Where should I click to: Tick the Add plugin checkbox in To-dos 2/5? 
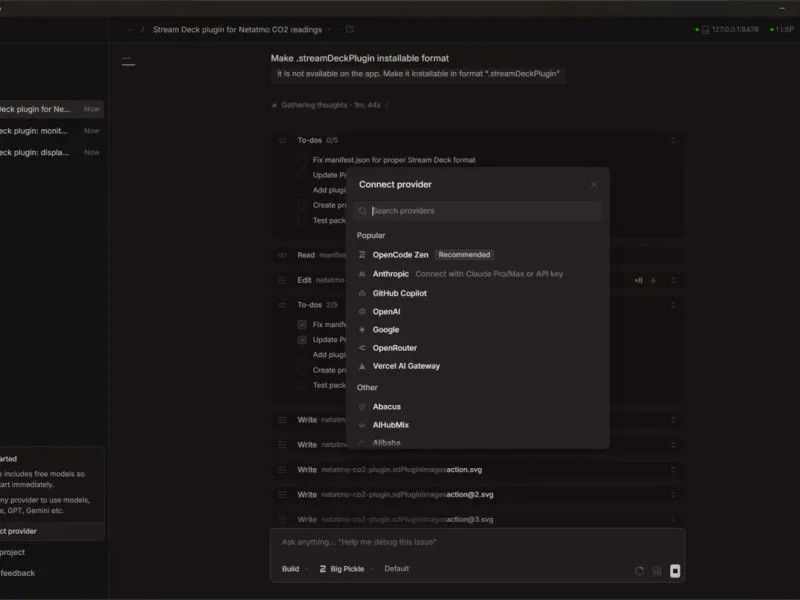(x=302, y=355)
